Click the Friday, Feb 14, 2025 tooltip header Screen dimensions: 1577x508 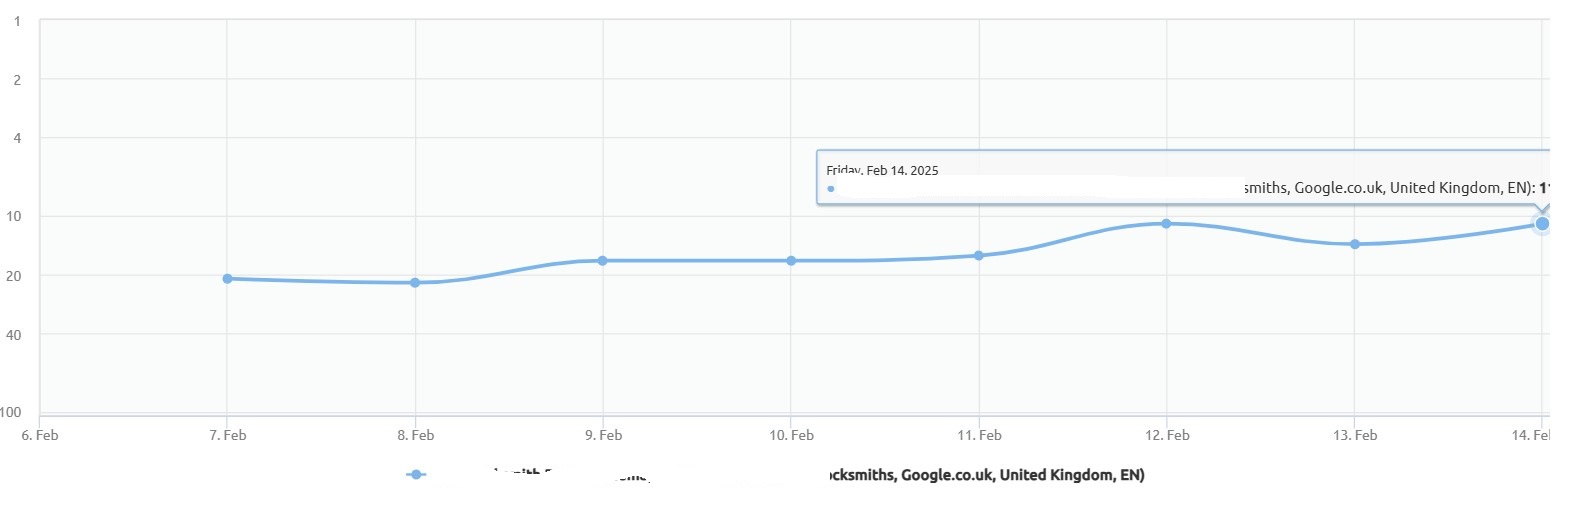pos(882,171)
